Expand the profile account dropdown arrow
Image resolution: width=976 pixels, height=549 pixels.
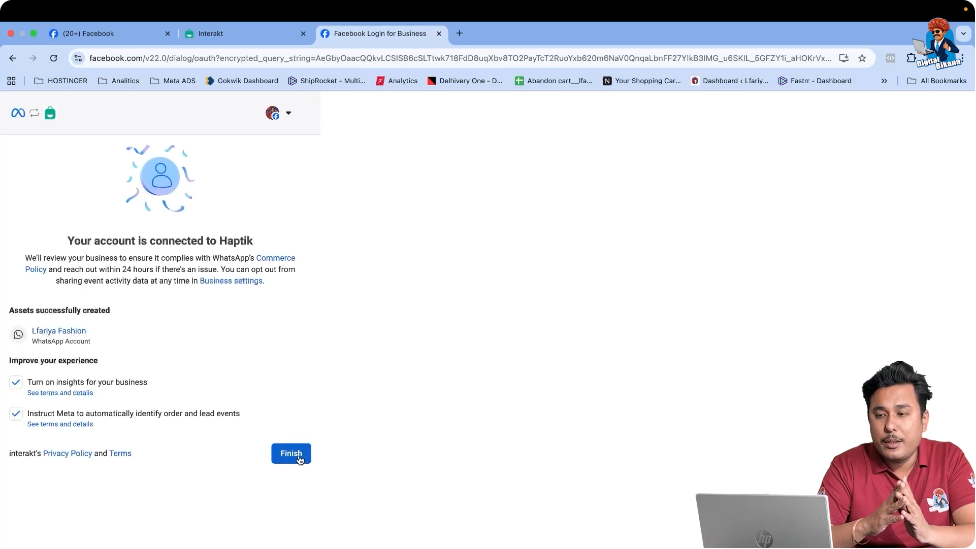click(x=288, y=113)
